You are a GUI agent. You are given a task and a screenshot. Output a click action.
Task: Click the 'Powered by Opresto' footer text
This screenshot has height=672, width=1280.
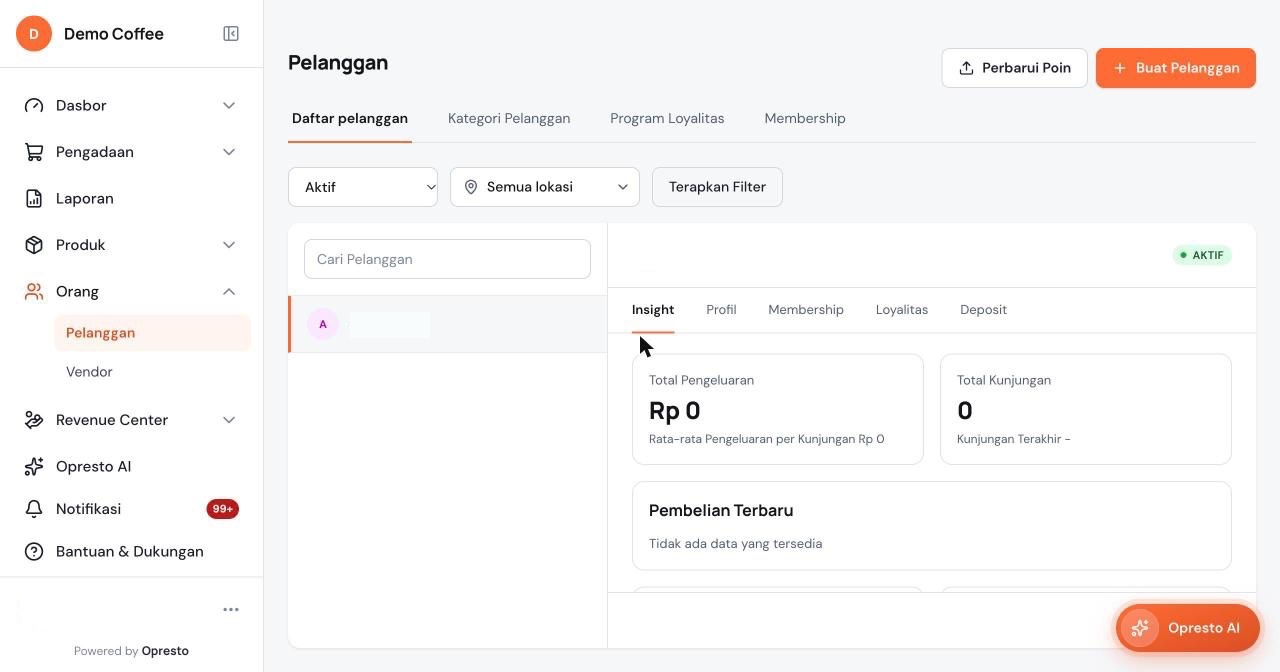[131, 651]
